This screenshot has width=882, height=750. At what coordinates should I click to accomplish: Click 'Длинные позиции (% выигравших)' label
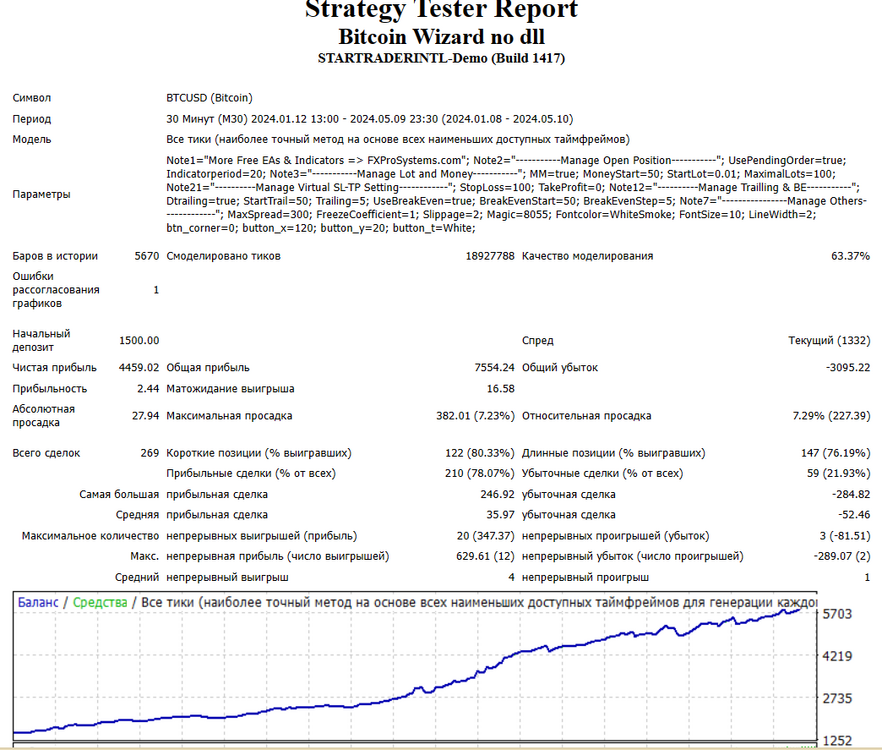(614, 453)
